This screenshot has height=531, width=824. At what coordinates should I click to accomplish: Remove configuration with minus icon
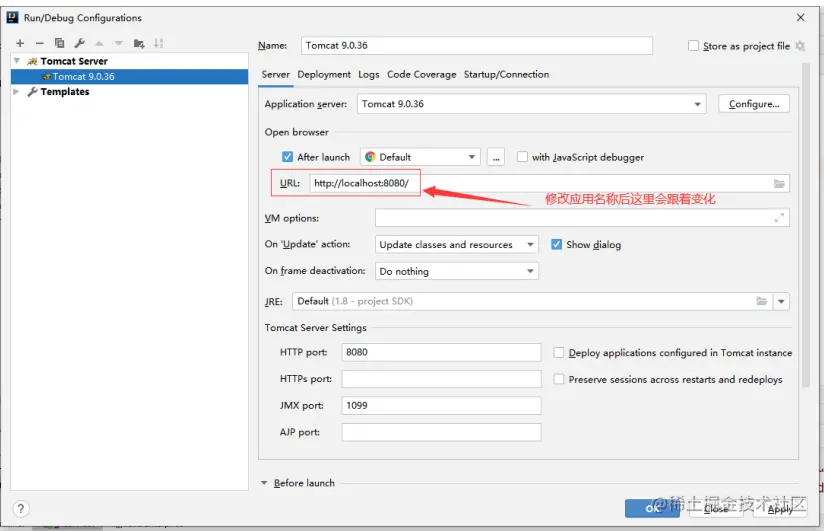40,43
